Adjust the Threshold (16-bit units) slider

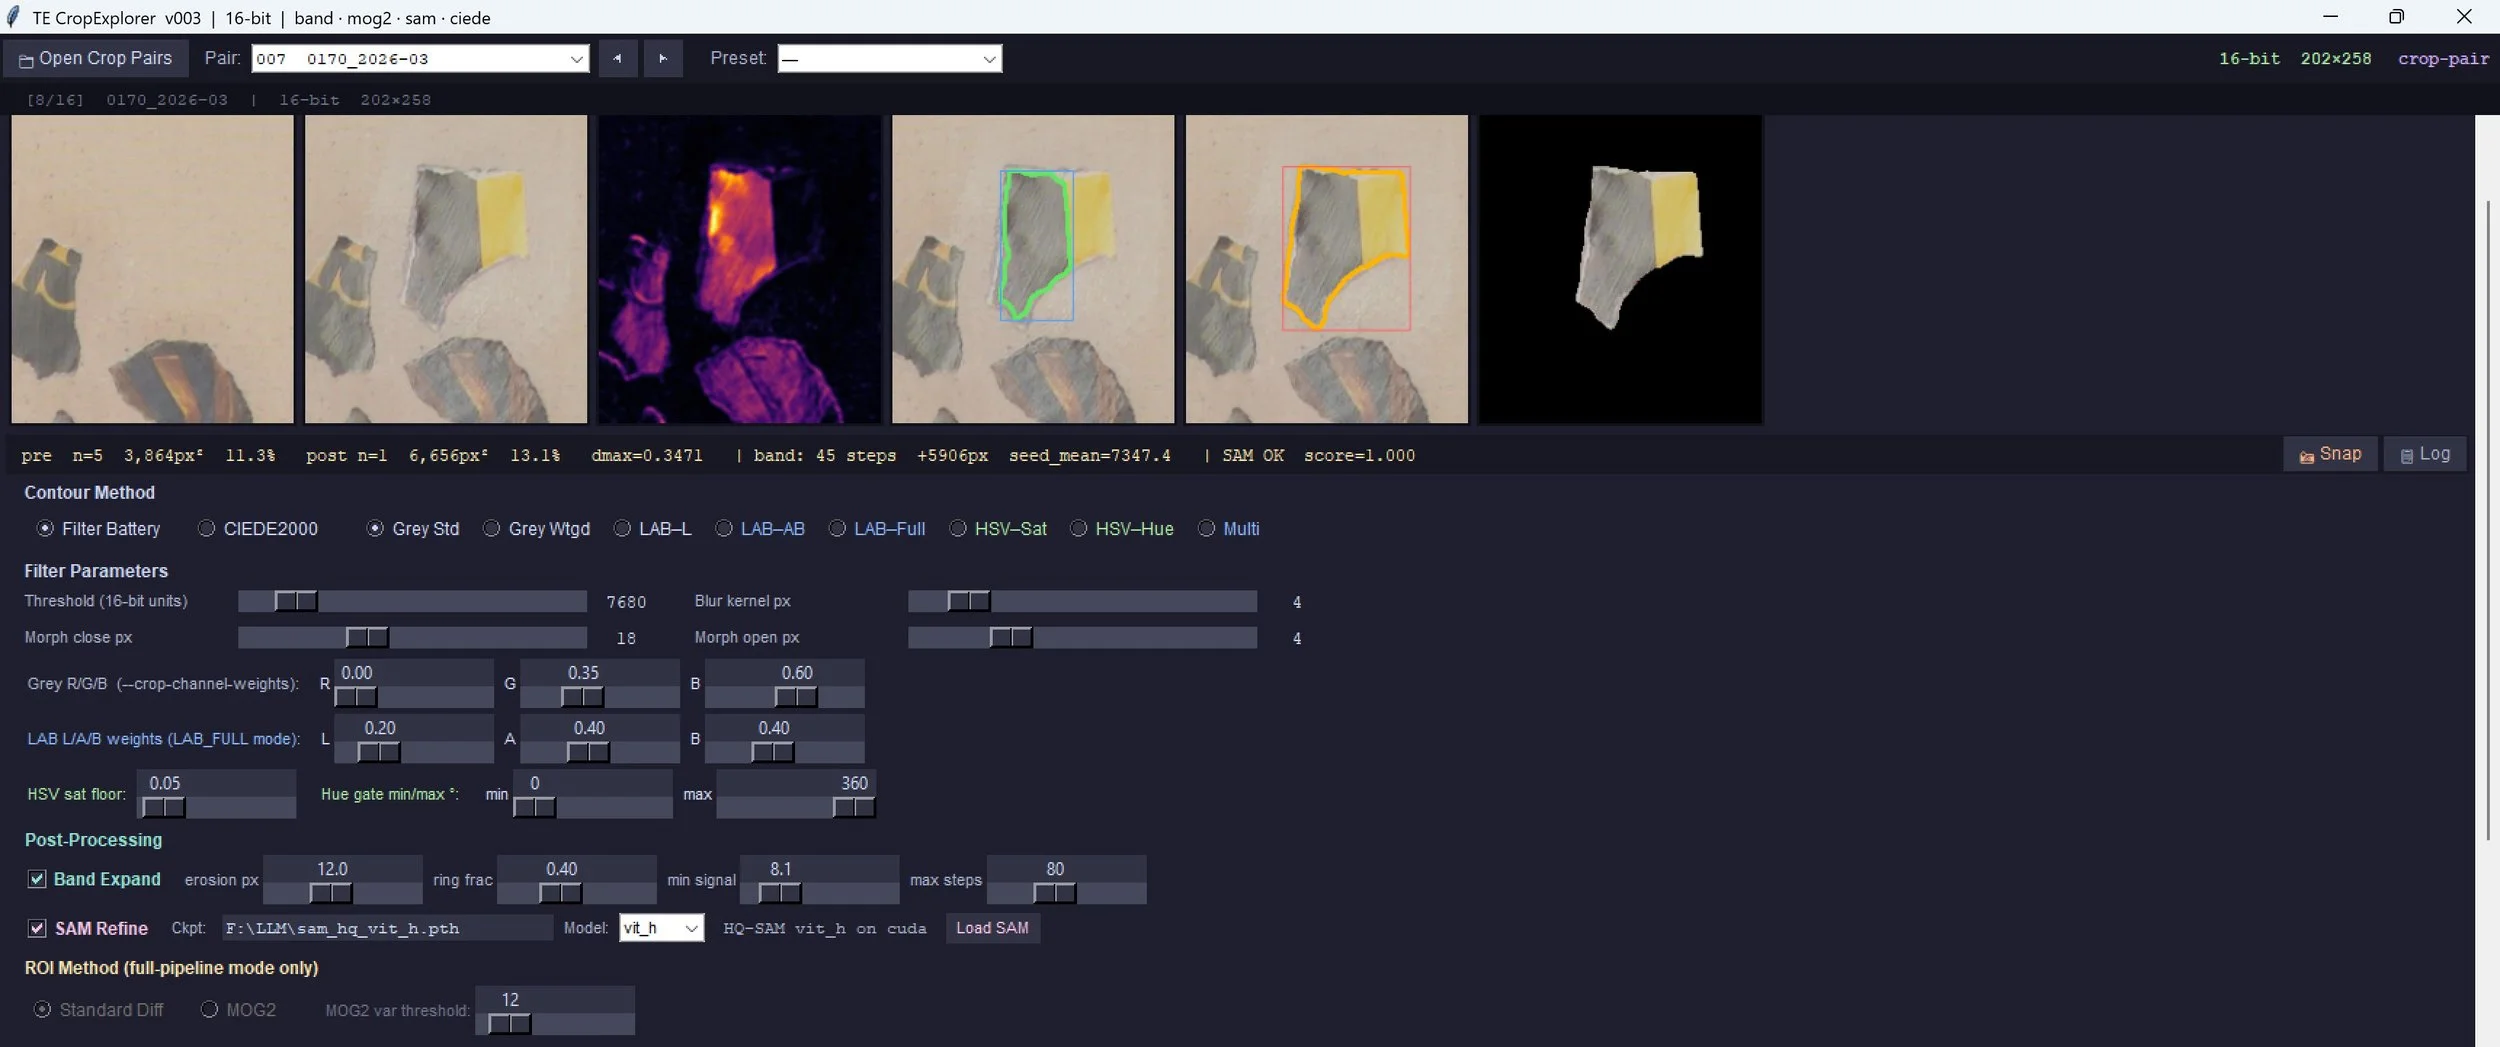412,601
